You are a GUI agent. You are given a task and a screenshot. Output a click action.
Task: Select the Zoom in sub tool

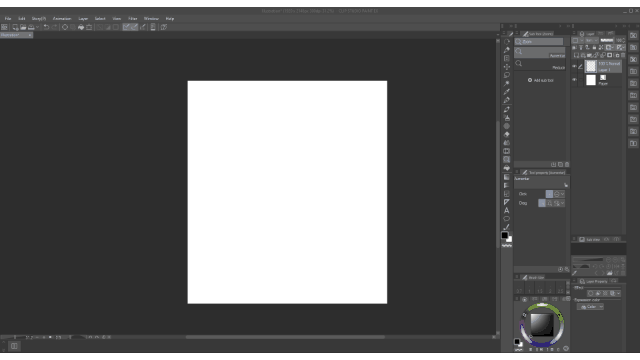[x=540, y=53]
